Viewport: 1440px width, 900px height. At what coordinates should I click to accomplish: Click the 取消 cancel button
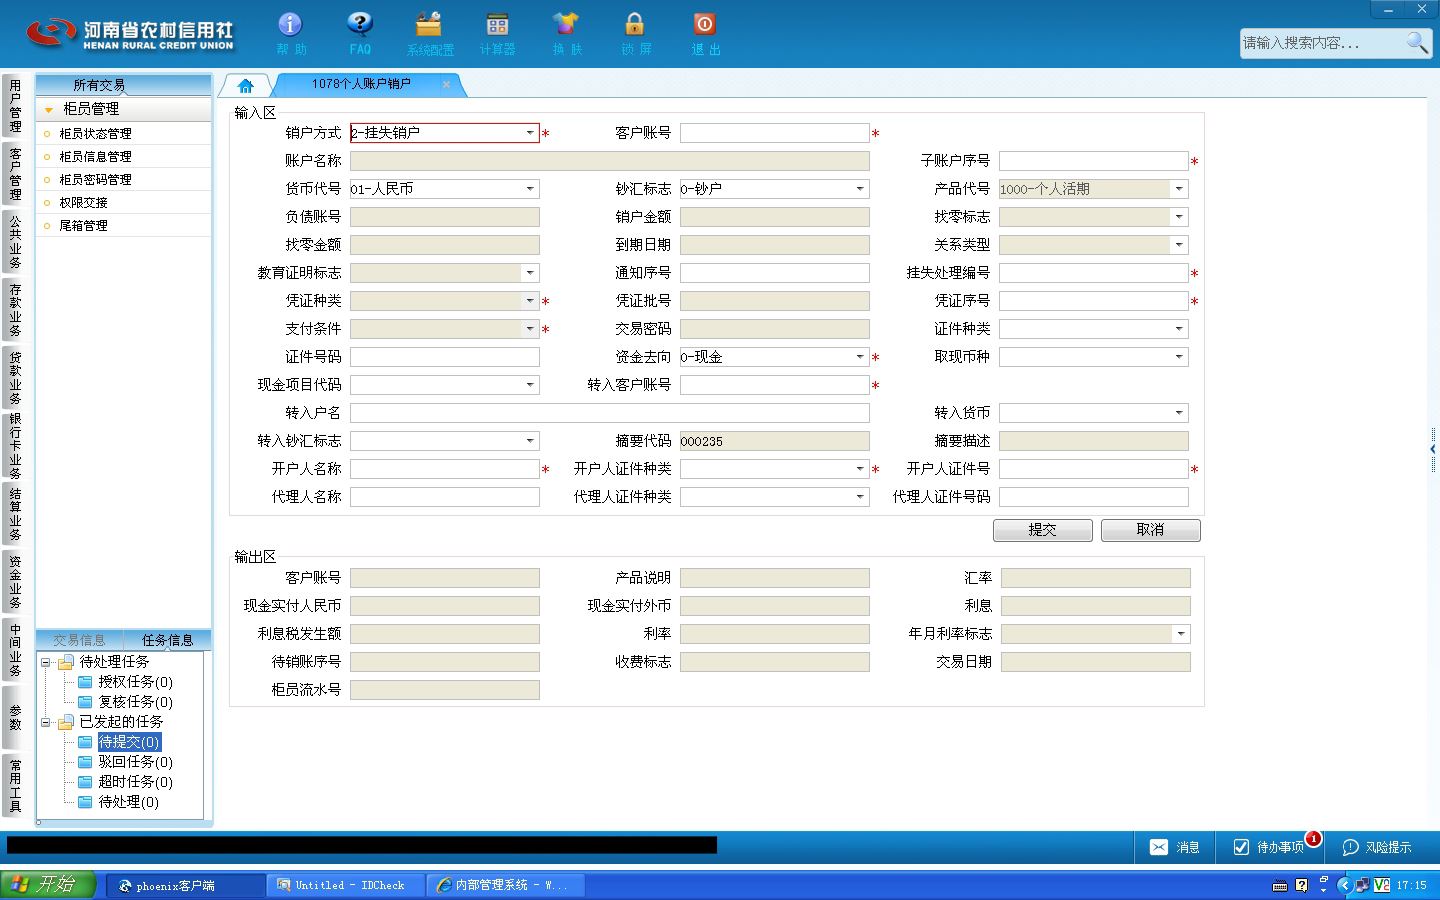point(1150,530)
